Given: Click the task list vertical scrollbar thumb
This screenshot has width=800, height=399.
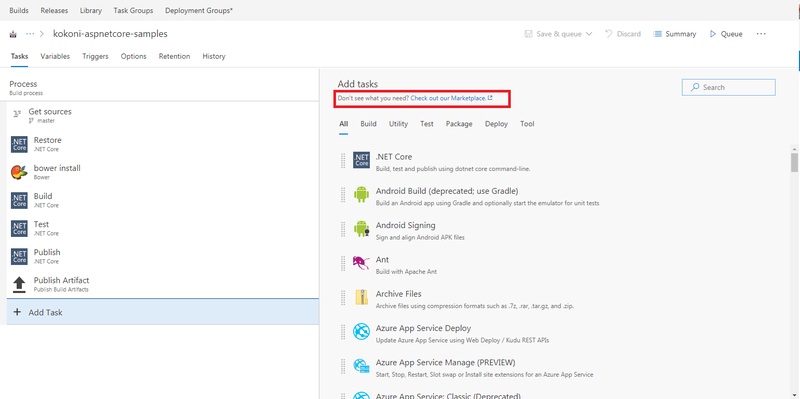Looking at the screenshot, I should click(x=794, y=162).
